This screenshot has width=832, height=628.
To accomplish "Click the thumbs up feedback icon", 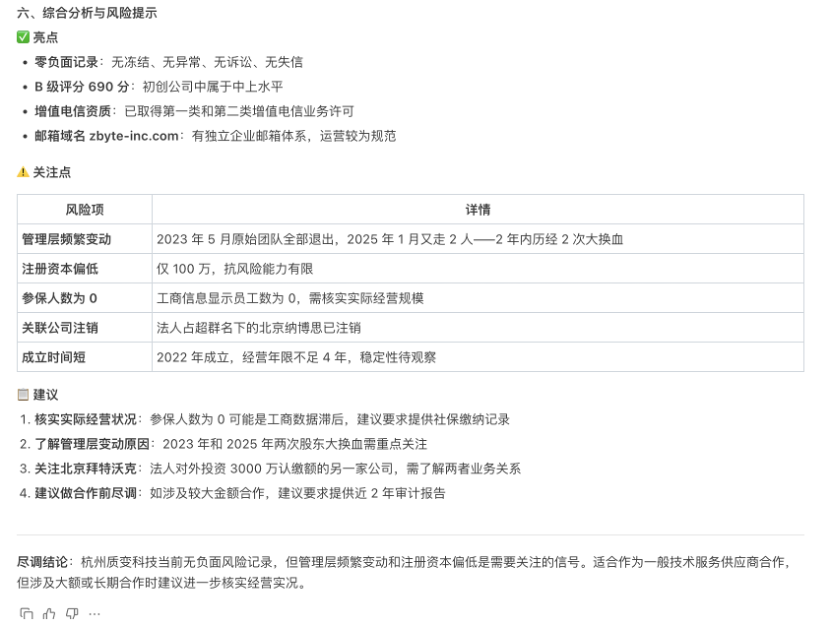I will point(49,614).
